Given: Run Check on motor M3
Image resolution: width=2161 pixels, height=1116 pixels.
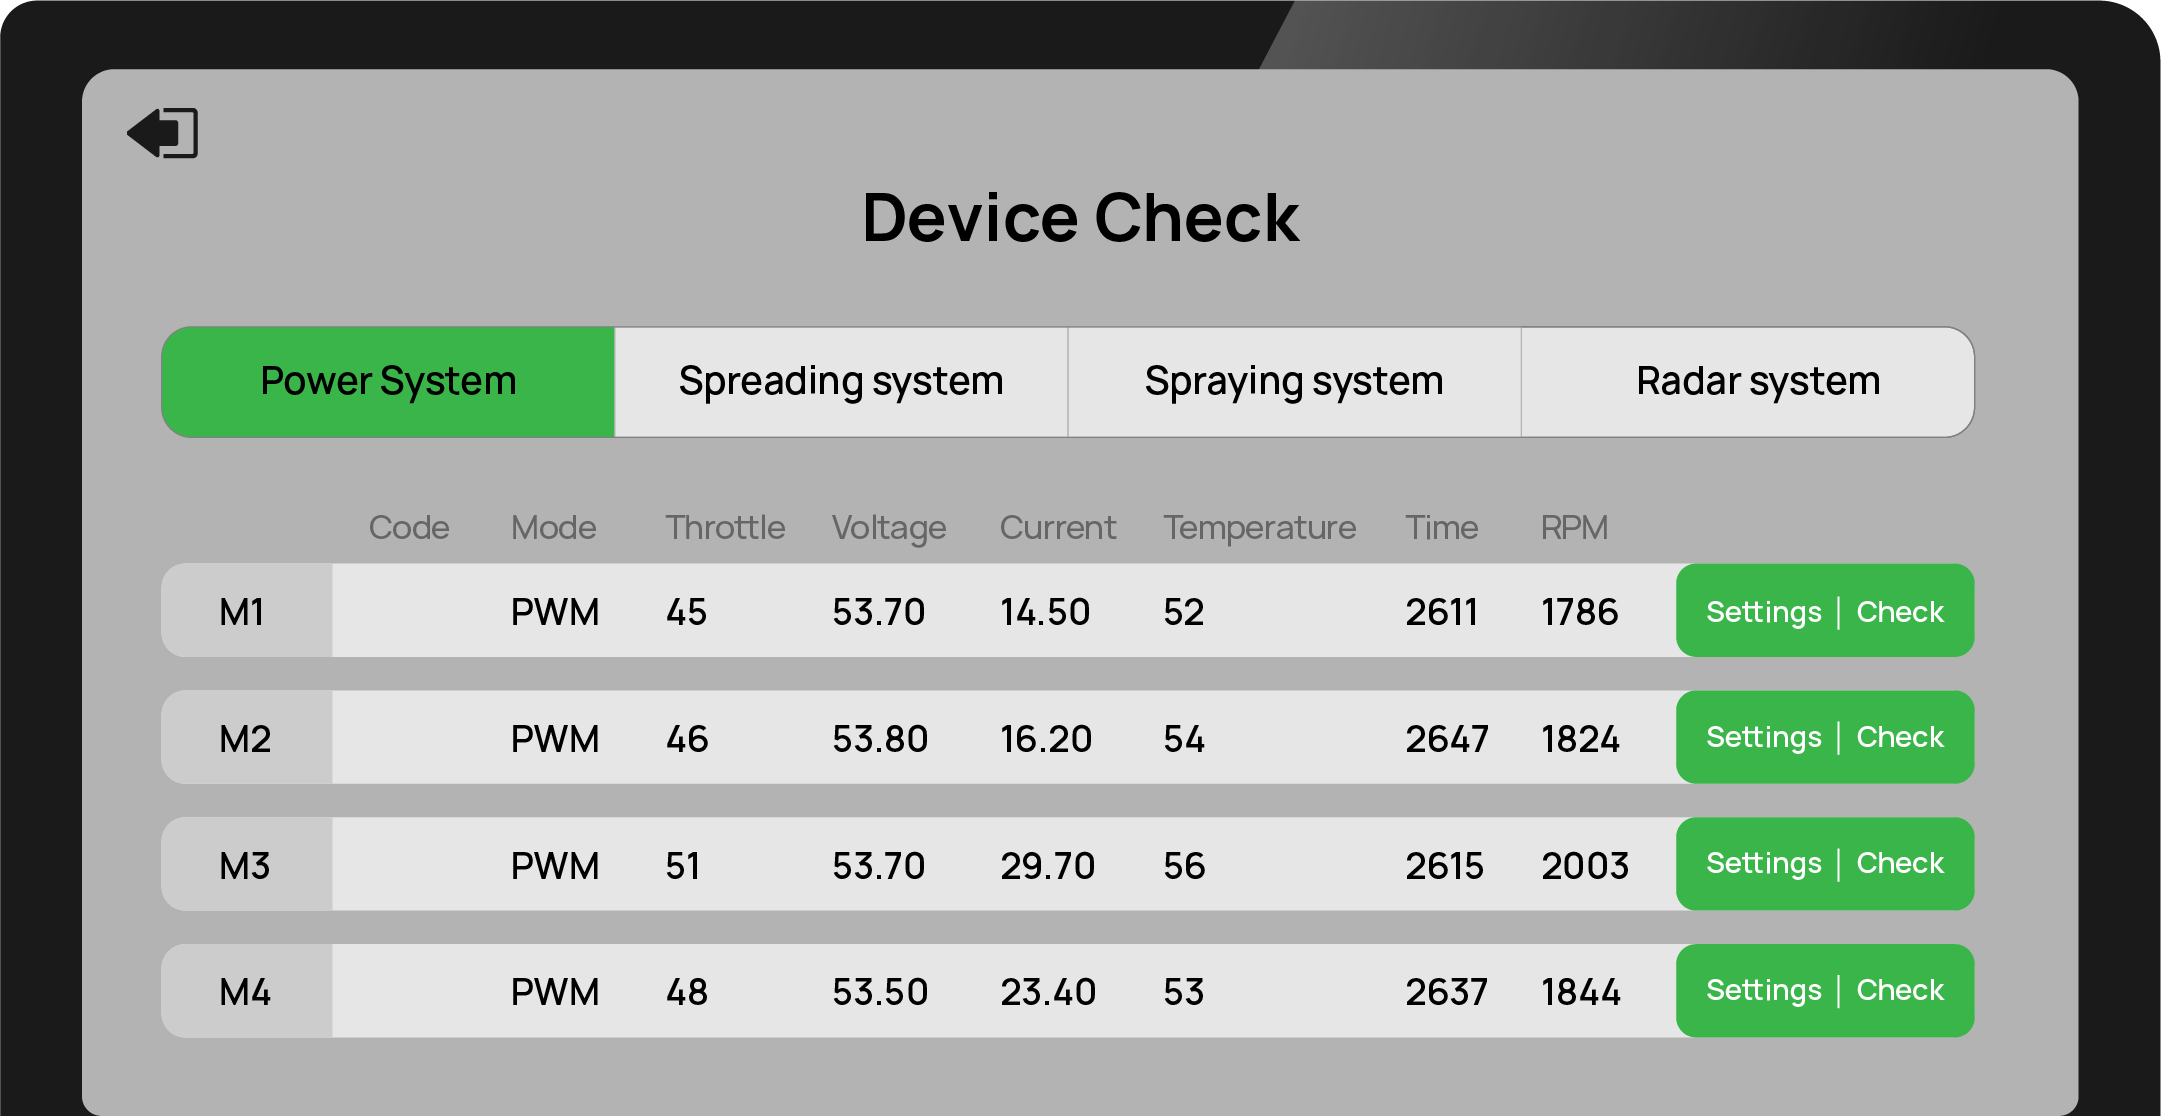Looking at the screenshot, I should 1900,864.
